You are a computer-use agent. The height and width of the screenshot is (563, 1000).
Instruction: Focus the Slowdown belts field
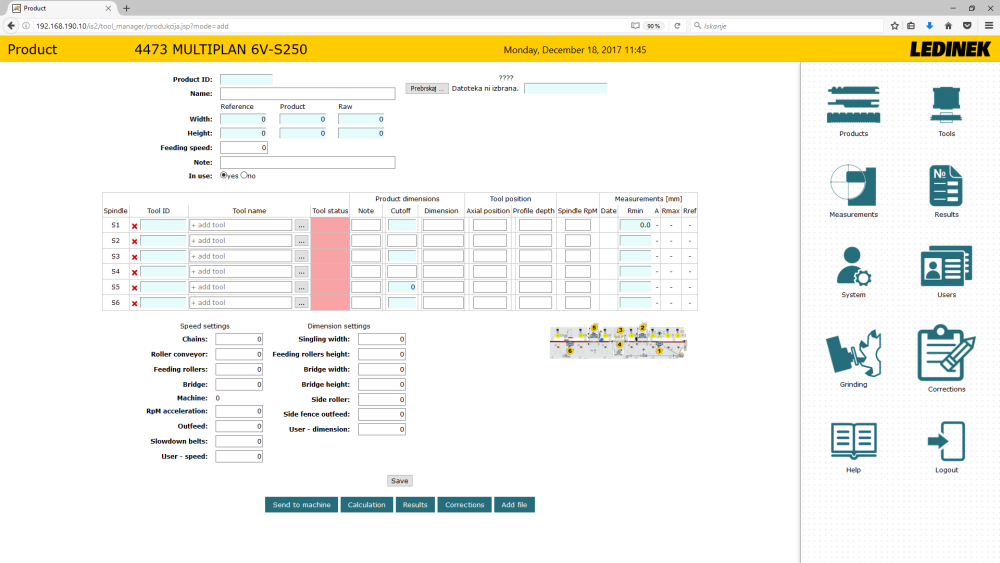click(239, 441)
